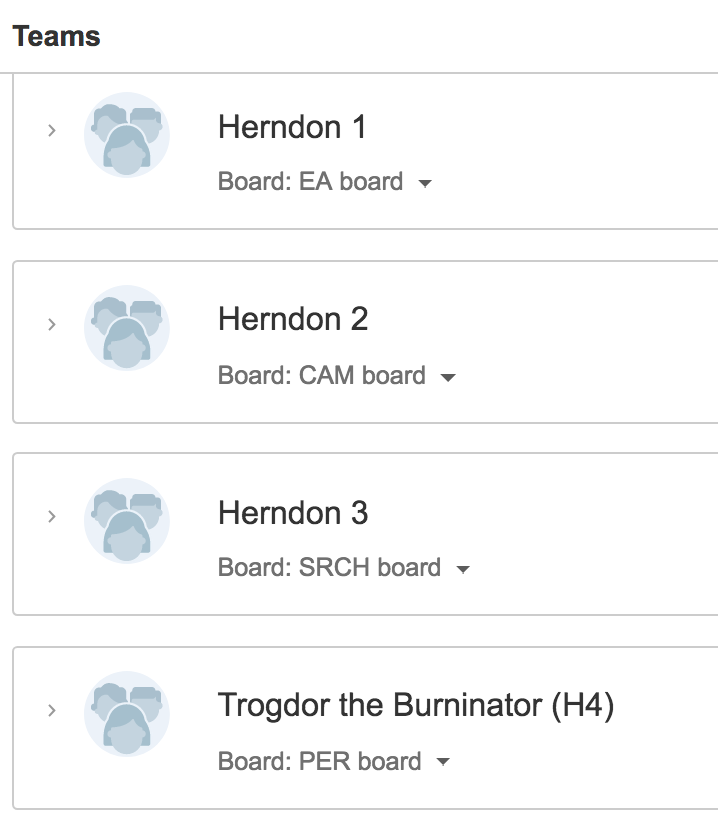The height and width of the screenshot is (818, 718).
Task: Click the caret arrow beside PER board
Action: tap(443, 762)
